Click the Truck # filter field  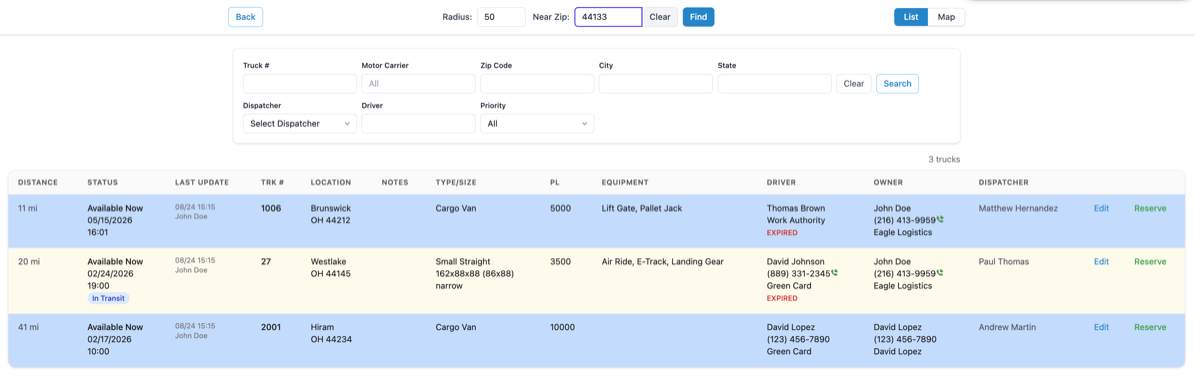click(x=300, y=84)
